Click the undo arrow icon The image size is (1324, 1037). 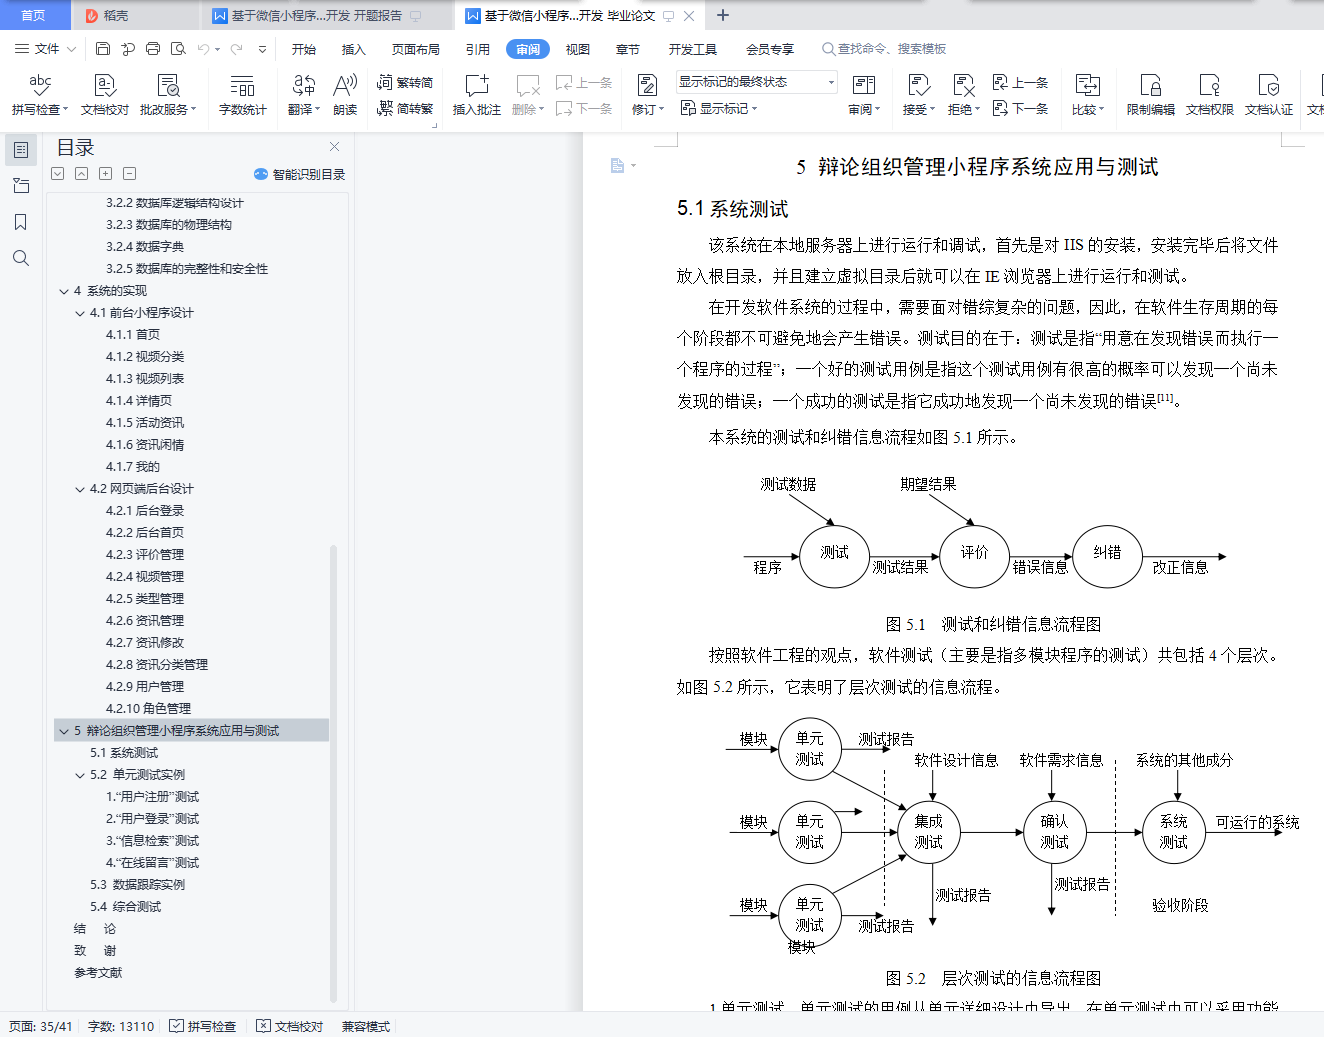(204, 49)
